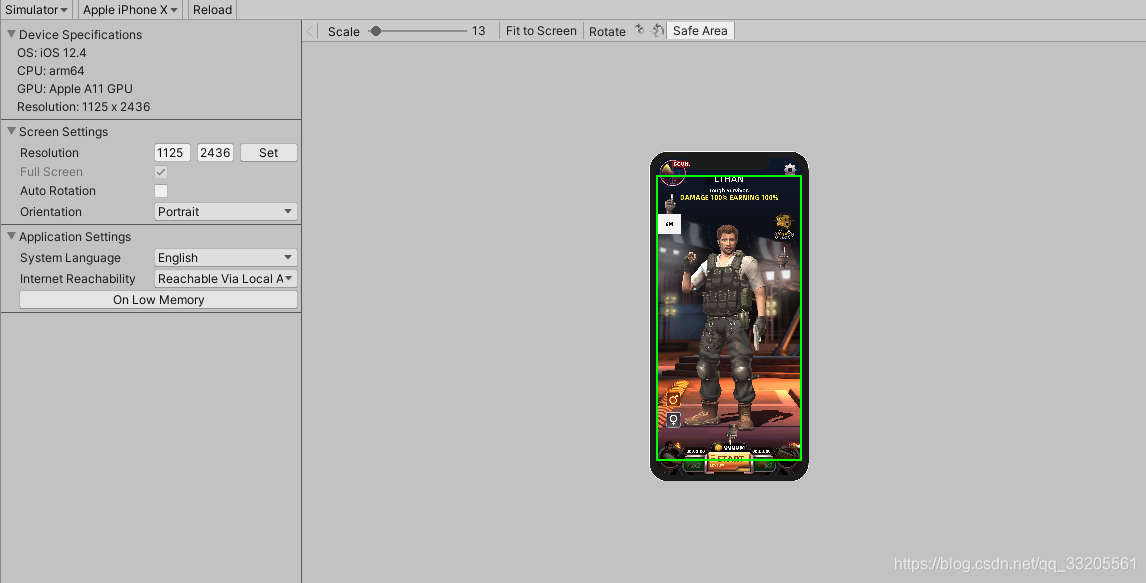The height and width of the screenshot is (583, 1146).
Task: Tap the gold emblem icon on the right
Action: click(783, 227)
